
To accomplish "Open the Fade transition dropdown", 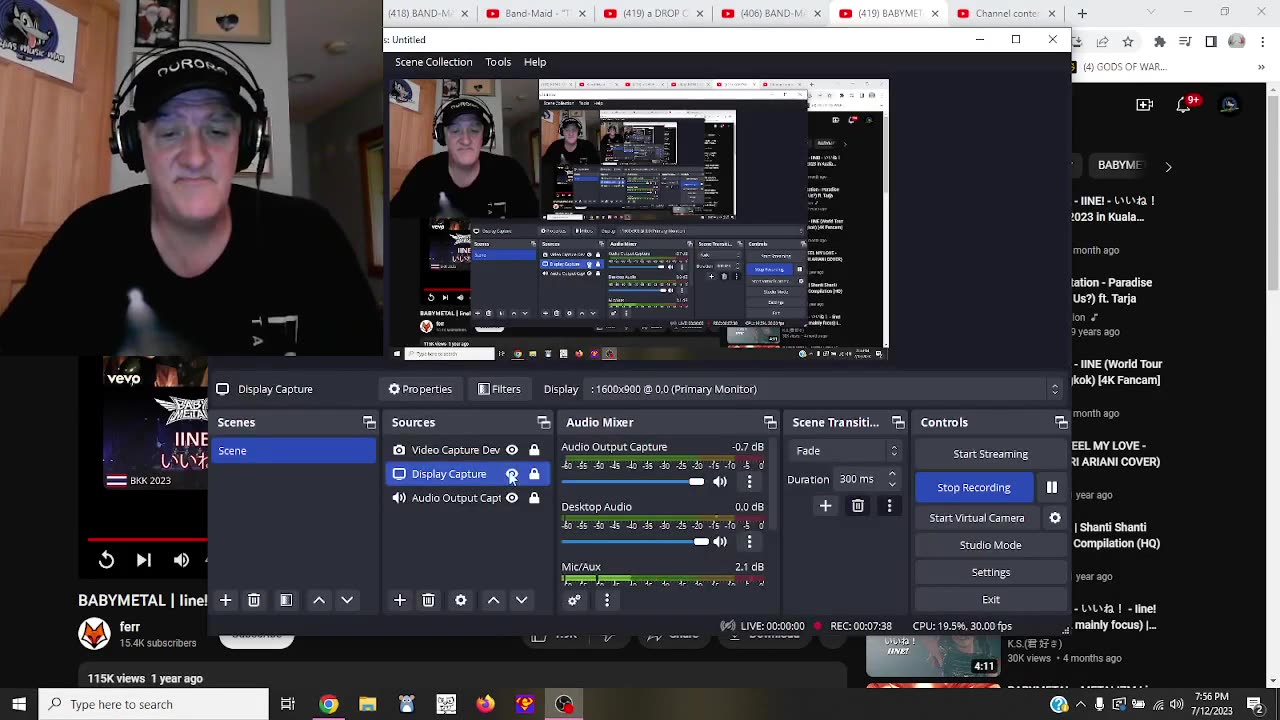I will [x=847, y=451].
